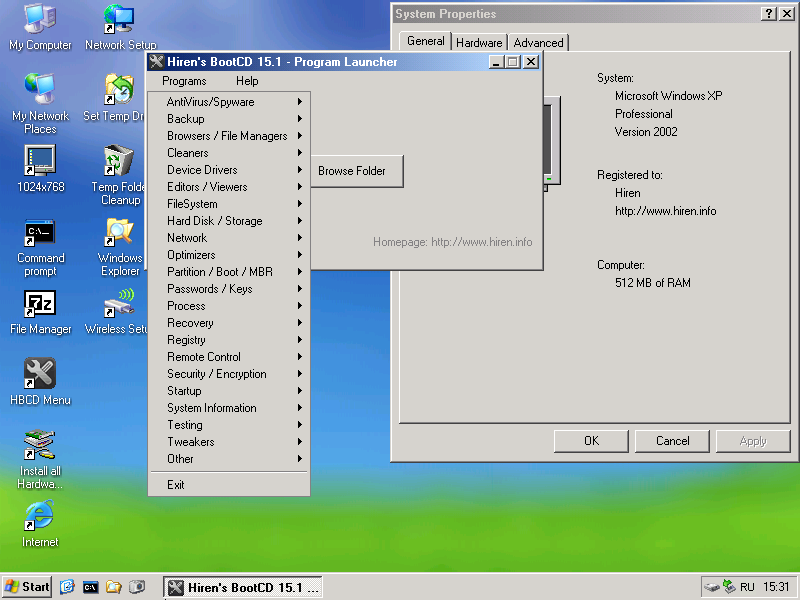The width and height of the screenshot is (800, 600).
Task: Expand the Network submenu
Action: (x=229, y=238)
